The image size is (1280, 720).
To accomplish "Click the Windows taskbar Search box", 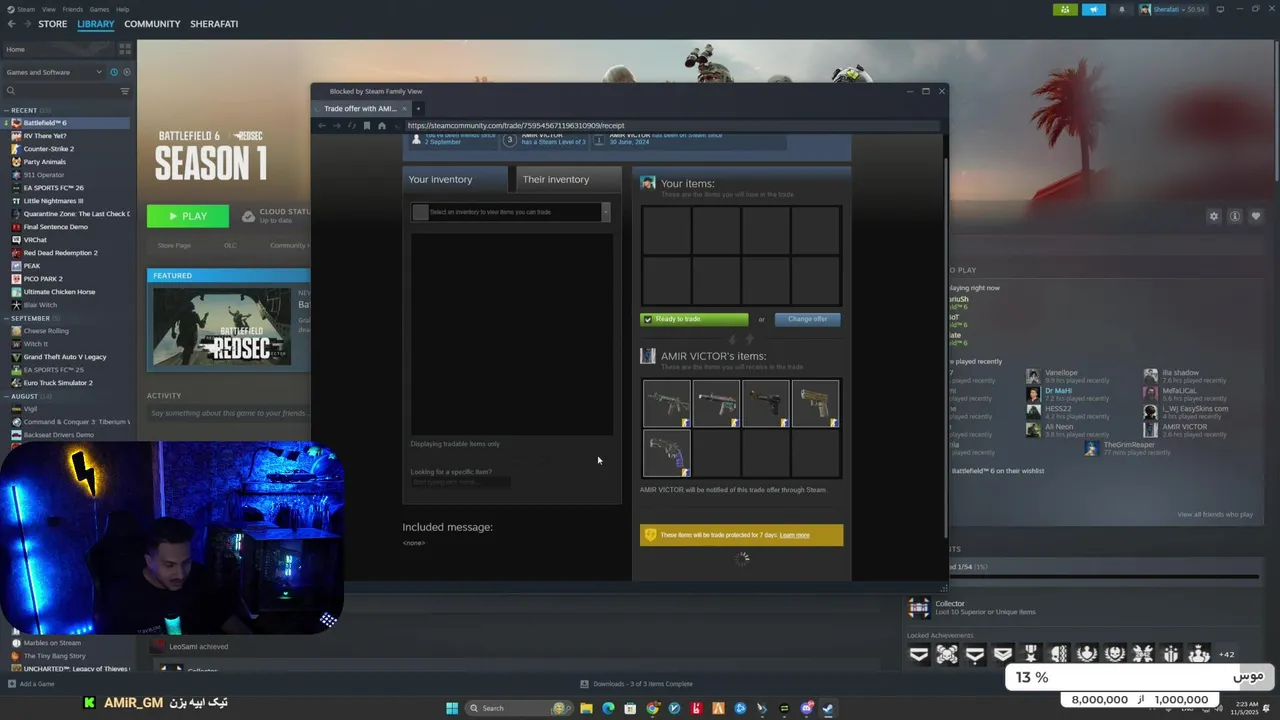I will (517, 708).
